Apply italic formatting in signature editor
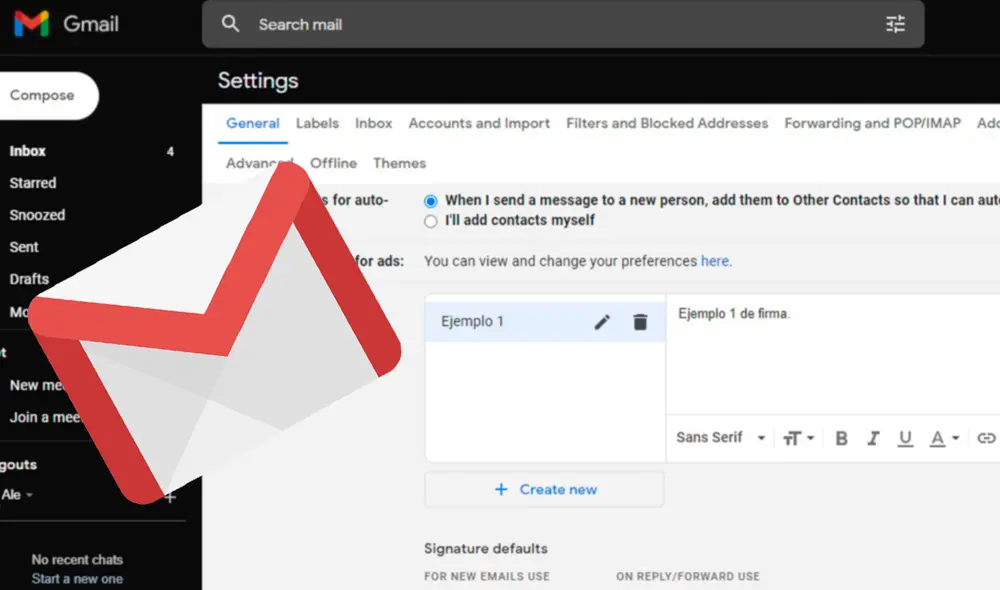Image resolution: width=1000 pixels, height=590 pixels. [x=873, y=438]
